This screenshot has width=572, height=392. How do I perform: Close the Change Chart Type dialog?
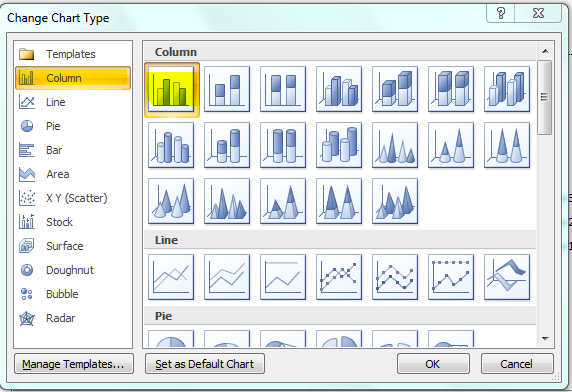(x=538, y=13)
